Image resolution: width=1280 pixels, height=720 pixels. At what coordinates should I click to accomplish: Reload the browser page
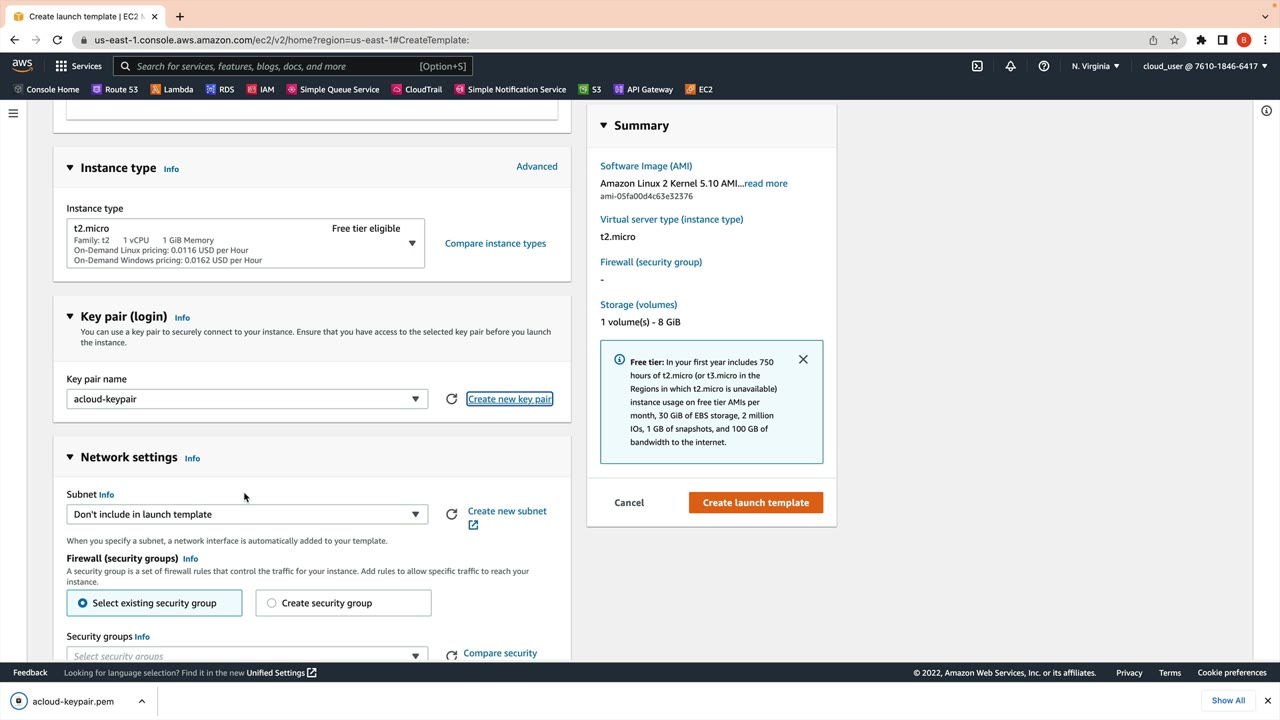pyautogui.click(x=57, y=40)
